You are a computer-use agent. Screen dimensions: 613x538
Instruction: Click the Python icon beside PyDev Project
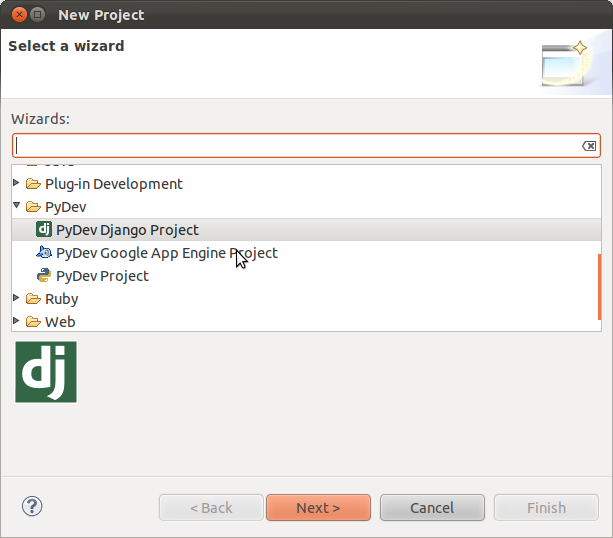[44, 276]
